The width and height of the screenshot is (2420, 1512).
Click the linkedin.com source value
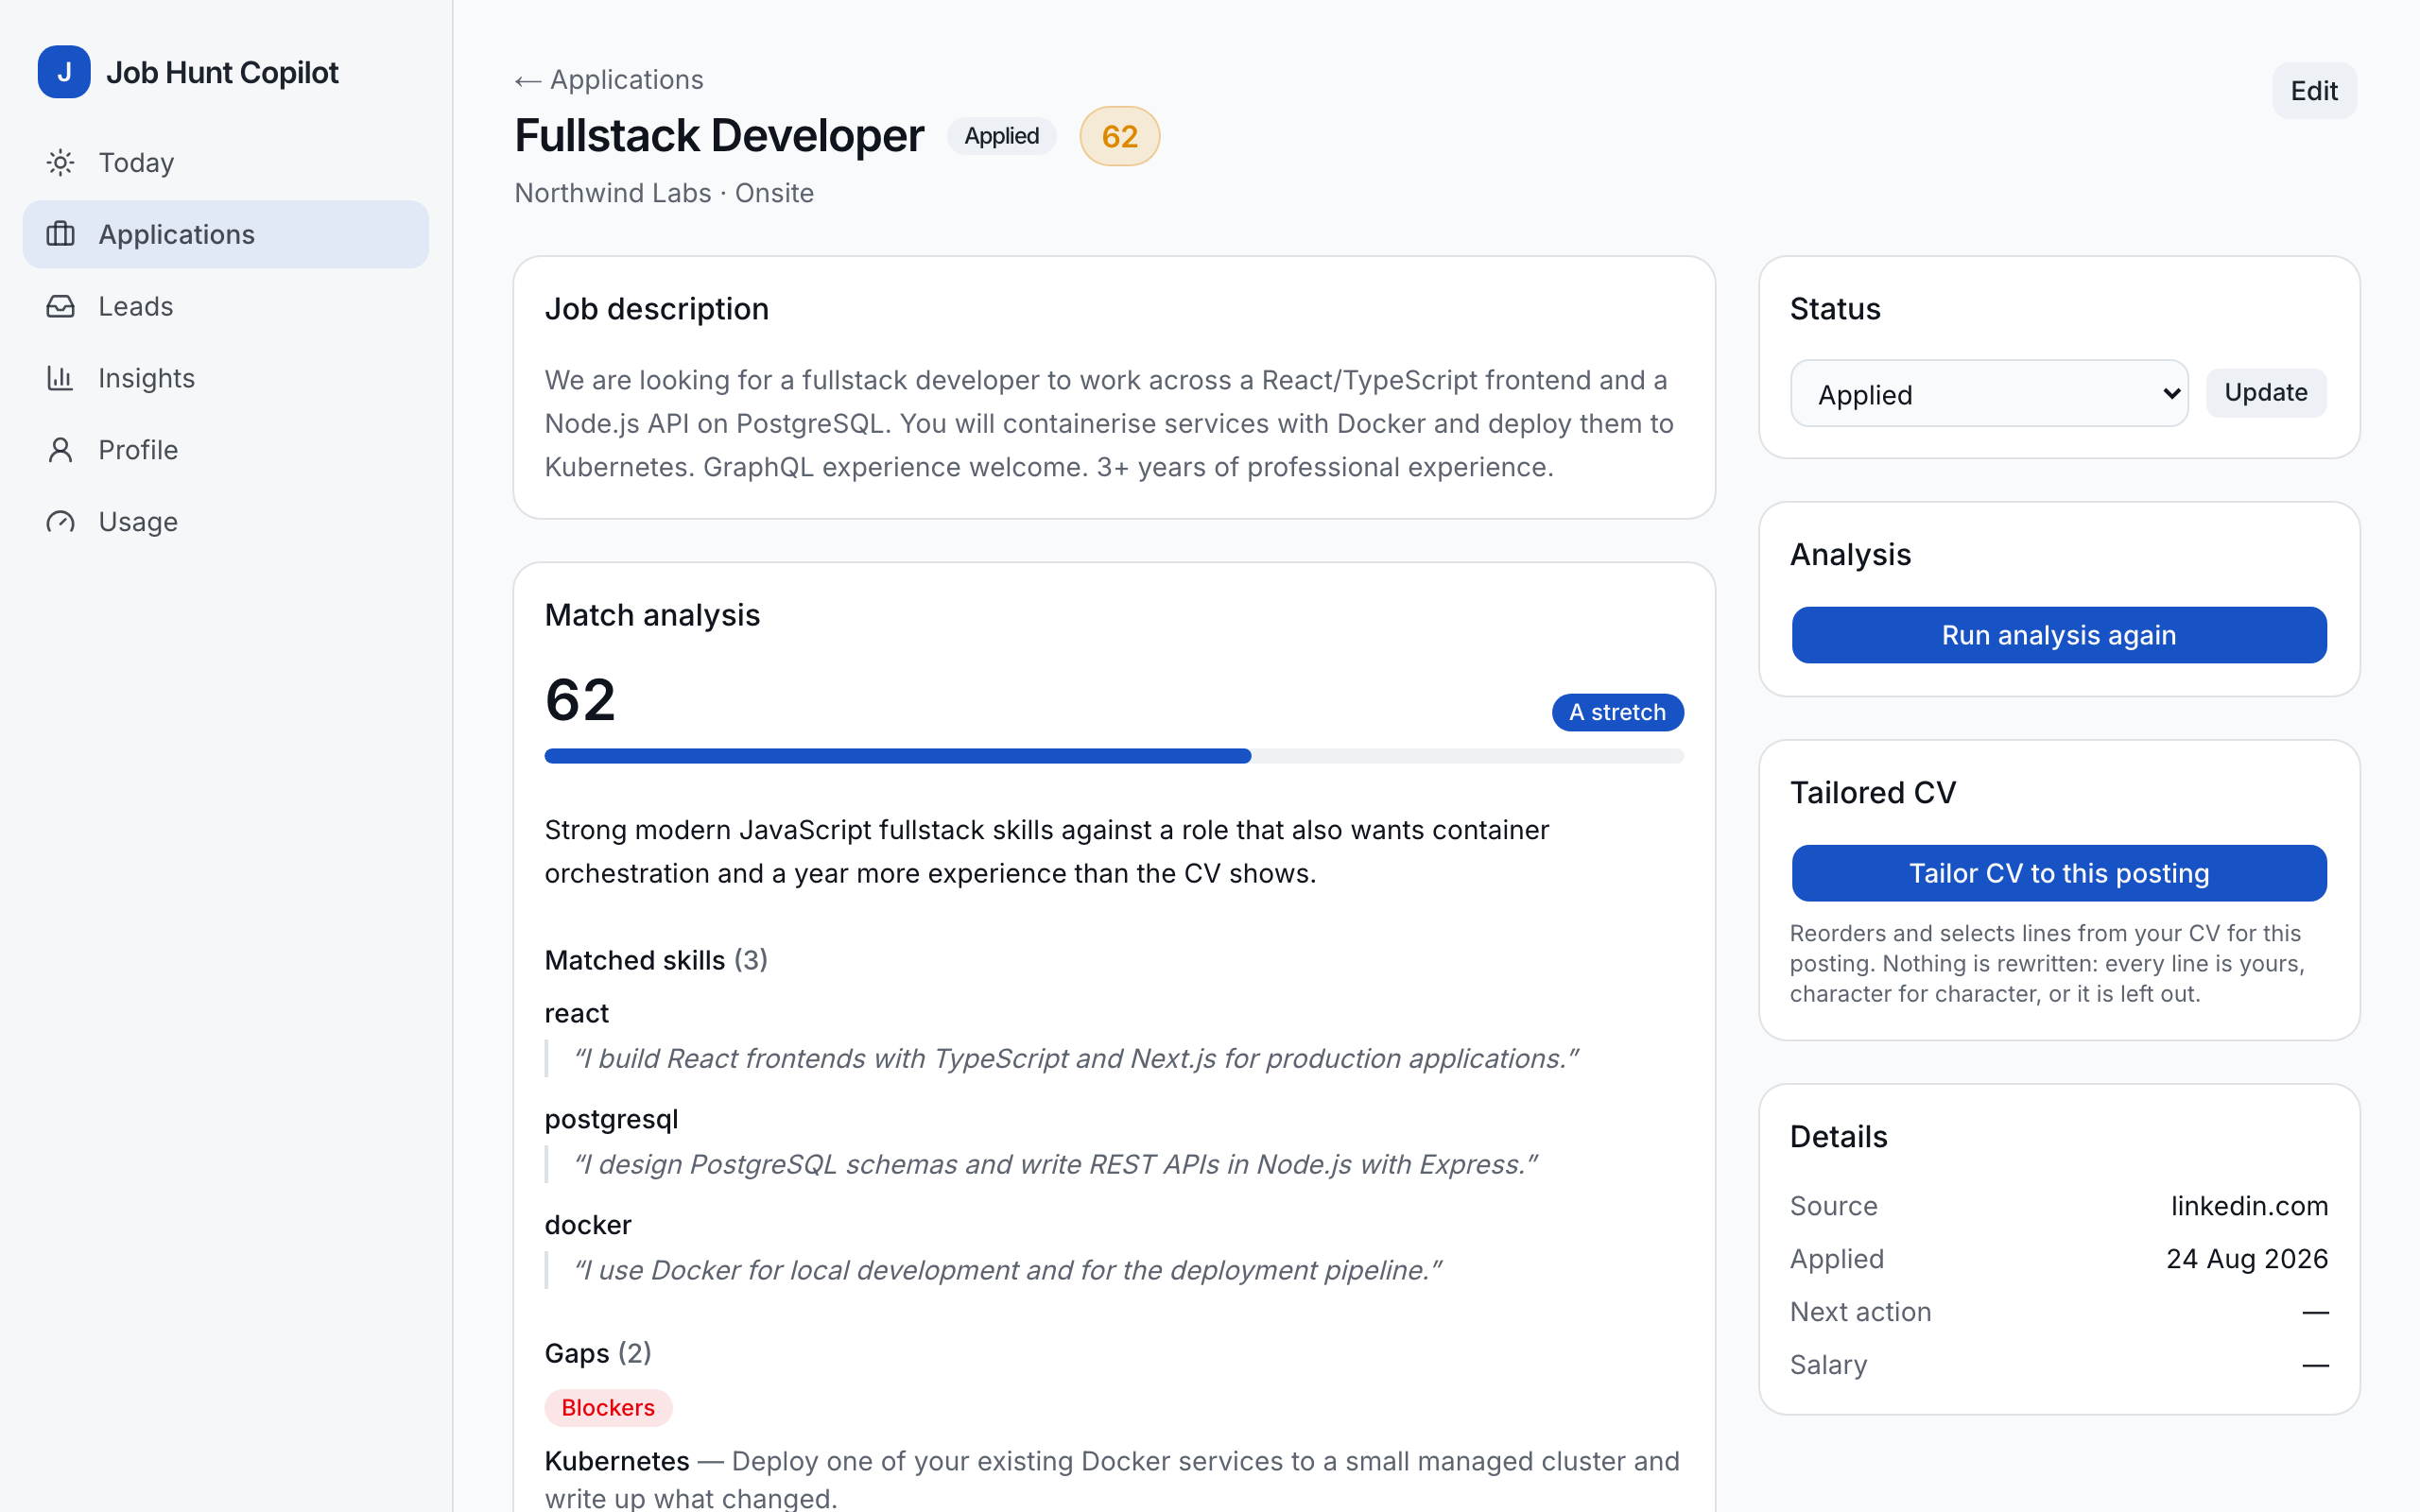[x=2249, y=1206]
